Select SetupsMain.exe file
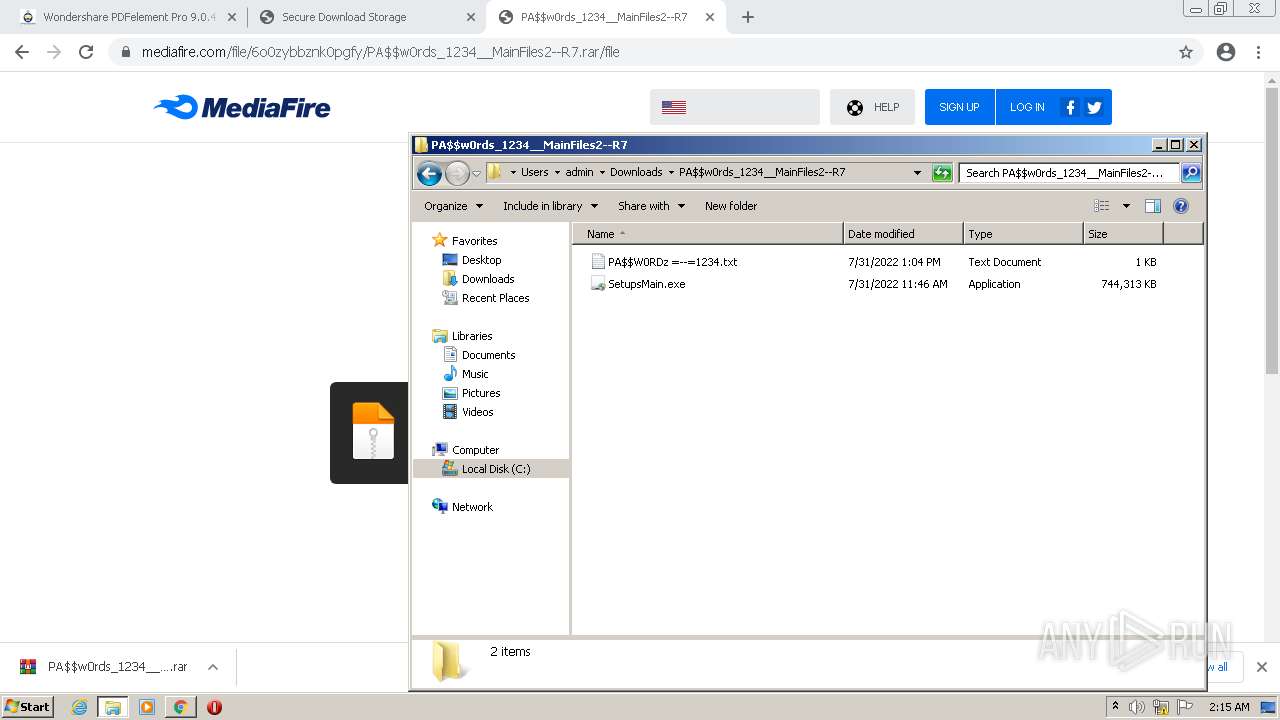 coord(638,284)
